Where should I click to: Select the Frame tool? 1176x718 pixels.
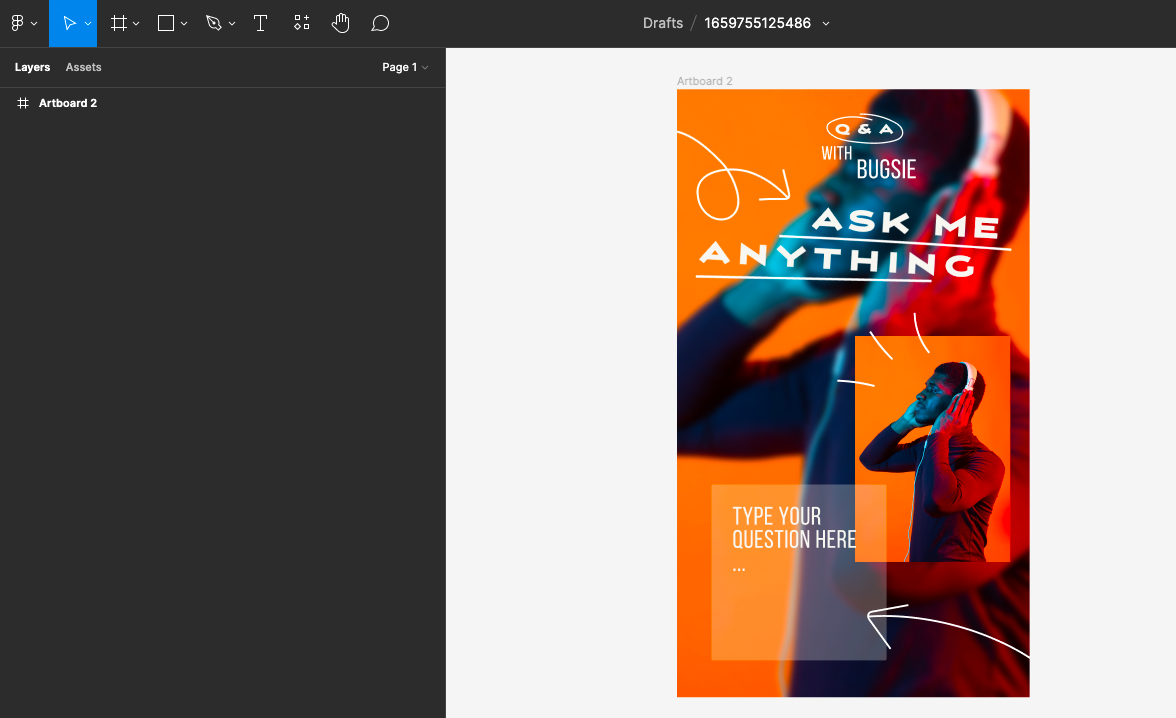click(x=119, y=23)
